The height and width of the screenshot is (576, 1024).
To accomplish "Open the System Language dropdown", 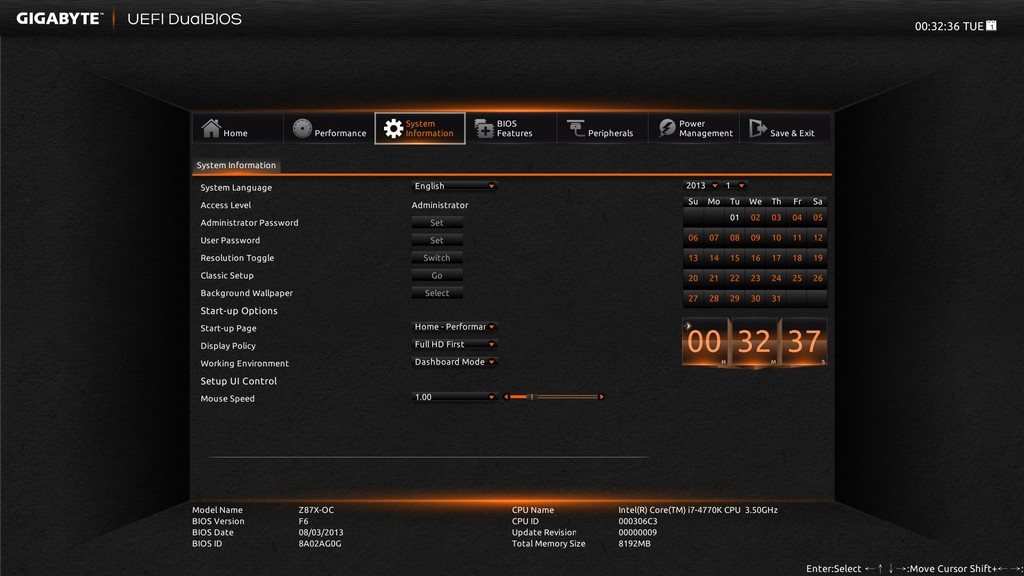I will (x=455, y=186).
